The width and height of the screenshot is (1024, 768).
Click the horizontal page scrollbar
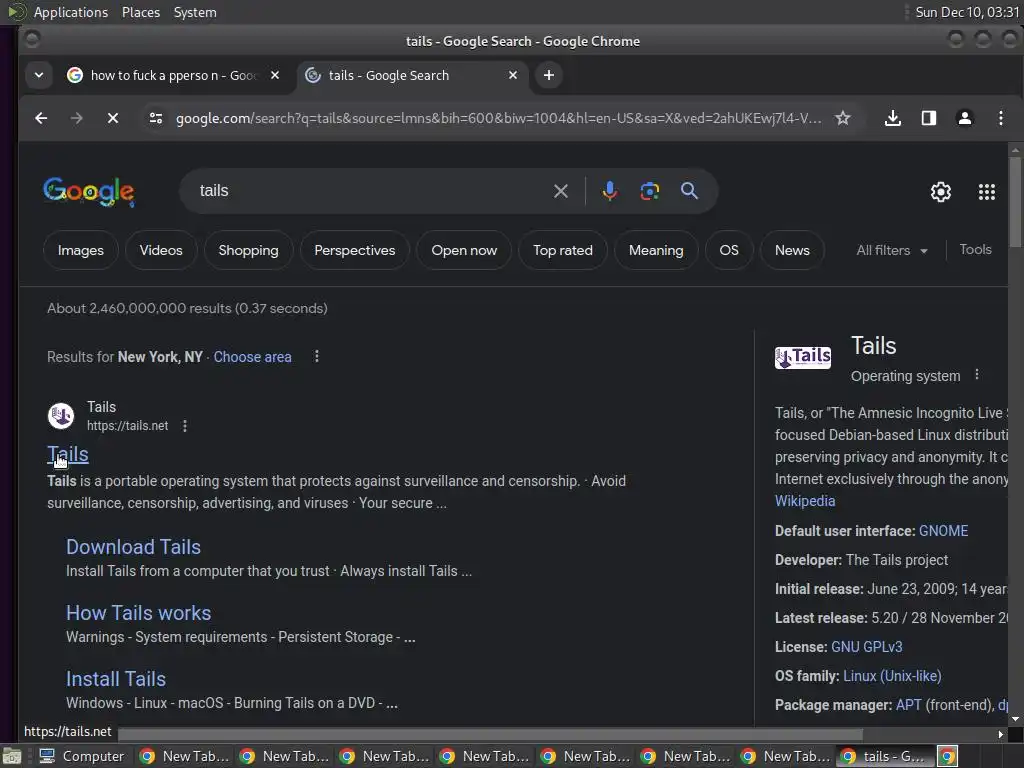point(490,734)
